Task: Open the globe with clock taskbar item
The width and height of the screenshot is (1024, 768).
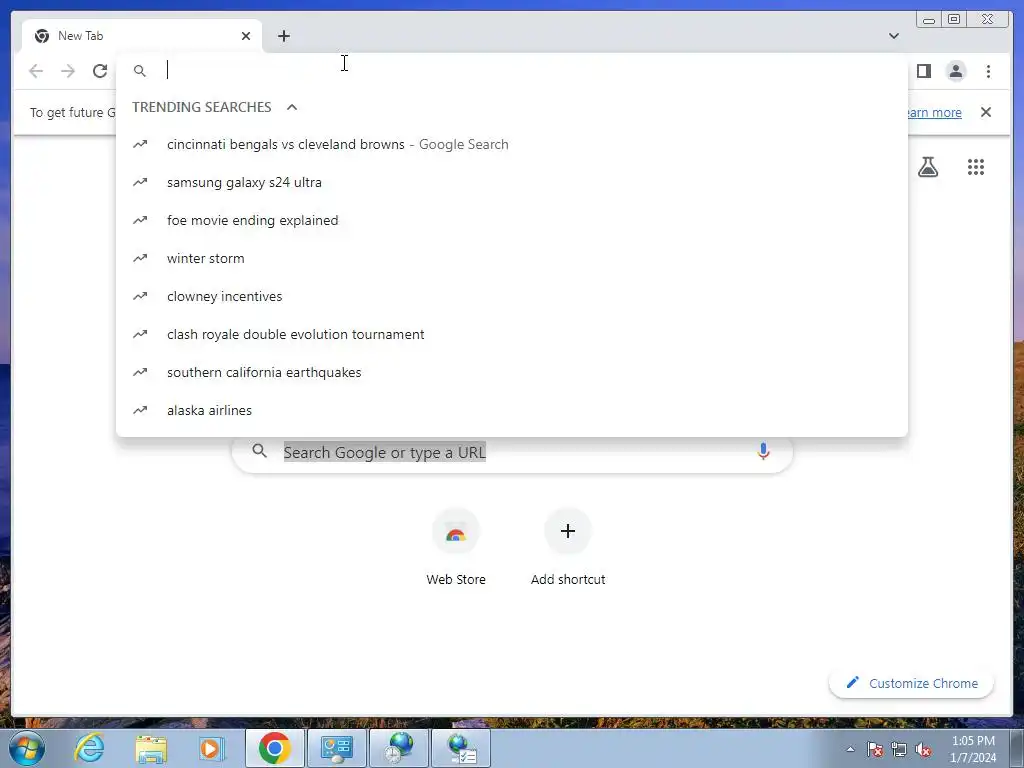Action: 399,748
